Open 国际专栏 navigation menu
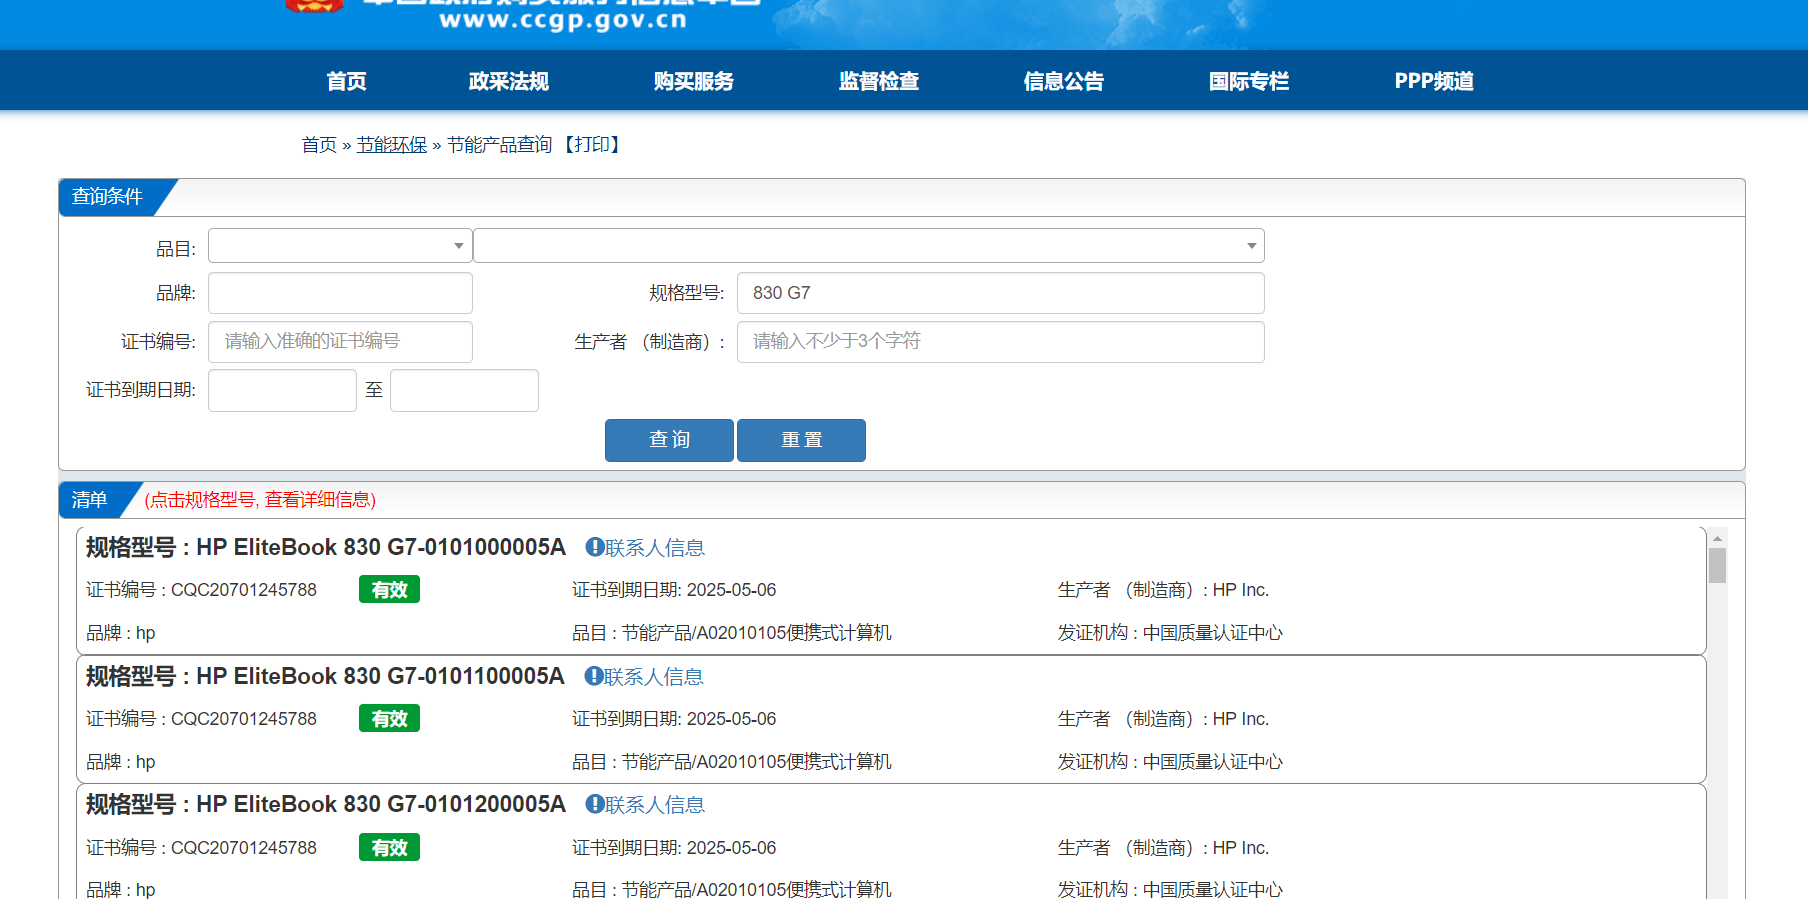Image resolution: width=1808 pixels, height=899 pixels. pyautogui.click(x=1248, y=81)
